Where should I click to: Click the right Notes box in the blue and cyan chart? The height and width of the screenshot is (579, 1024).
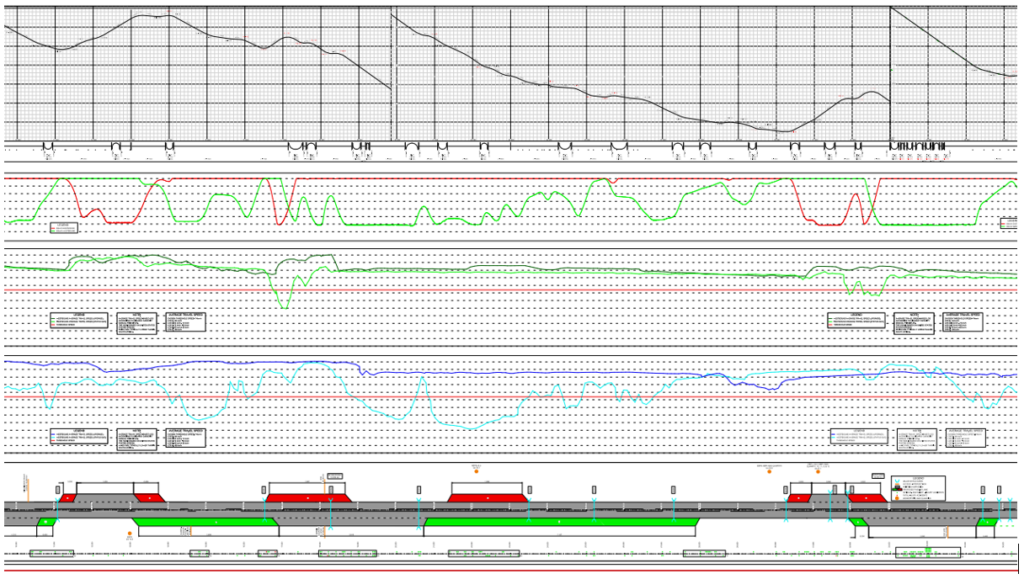tap(915, 437)
